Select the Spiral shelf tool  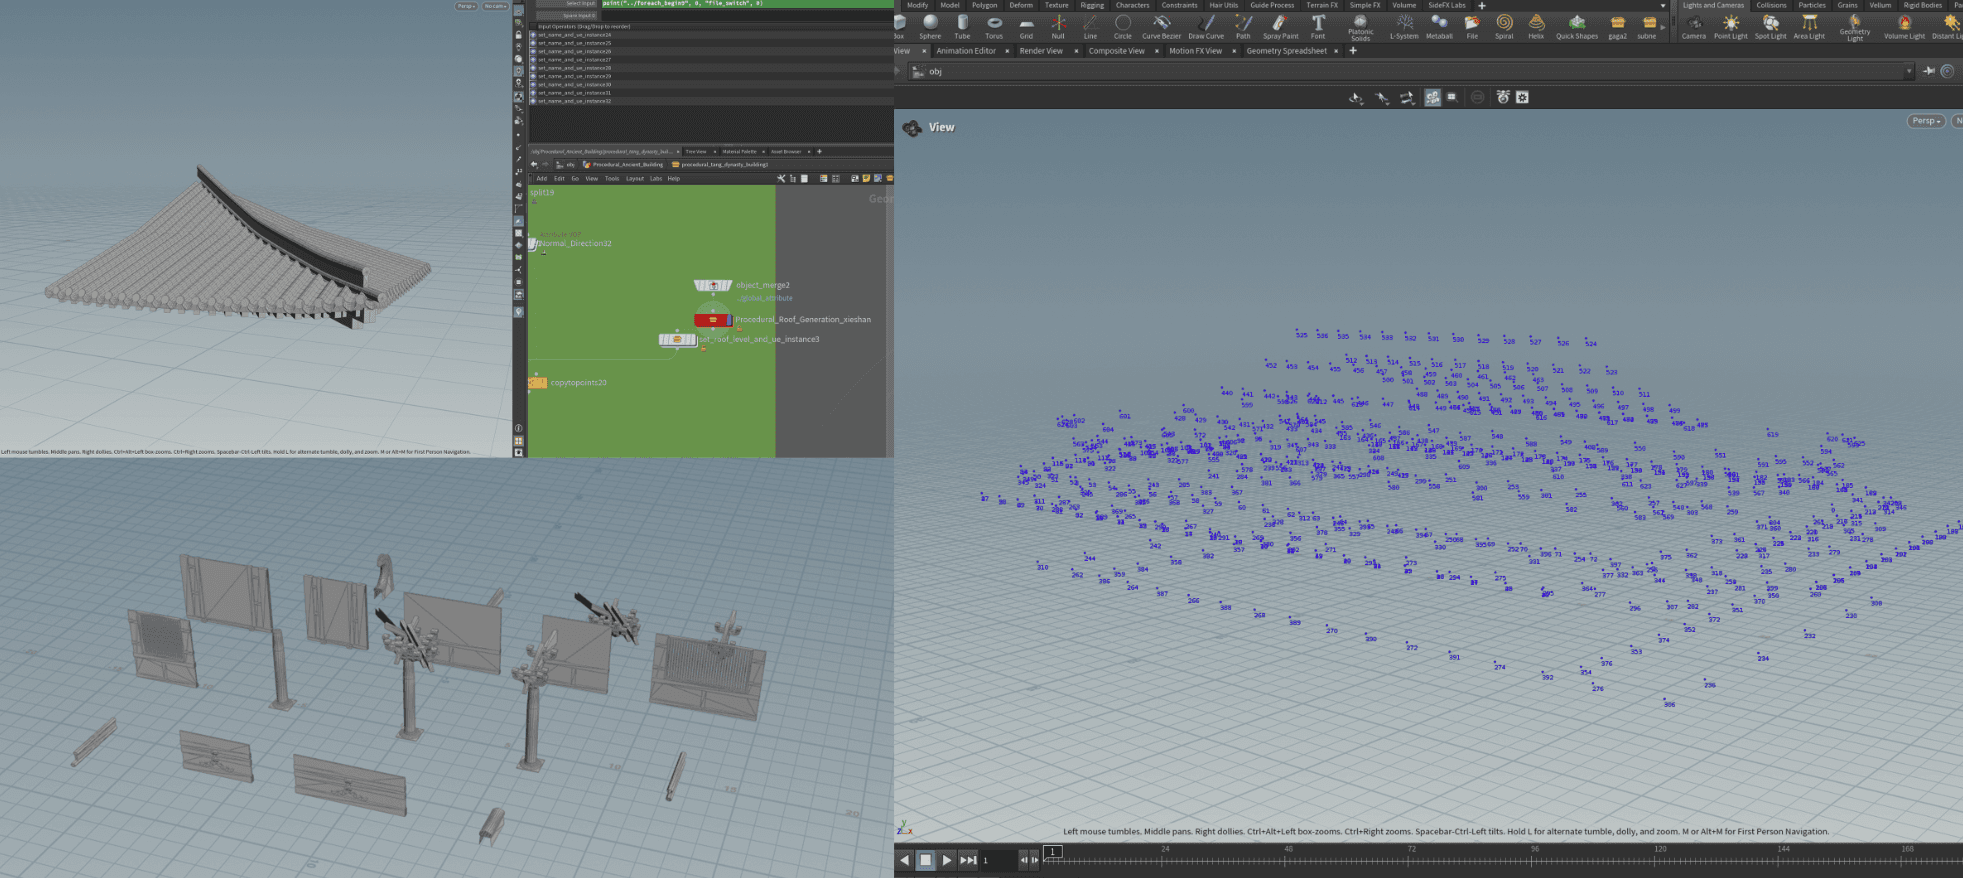[x=1504, y=26]
